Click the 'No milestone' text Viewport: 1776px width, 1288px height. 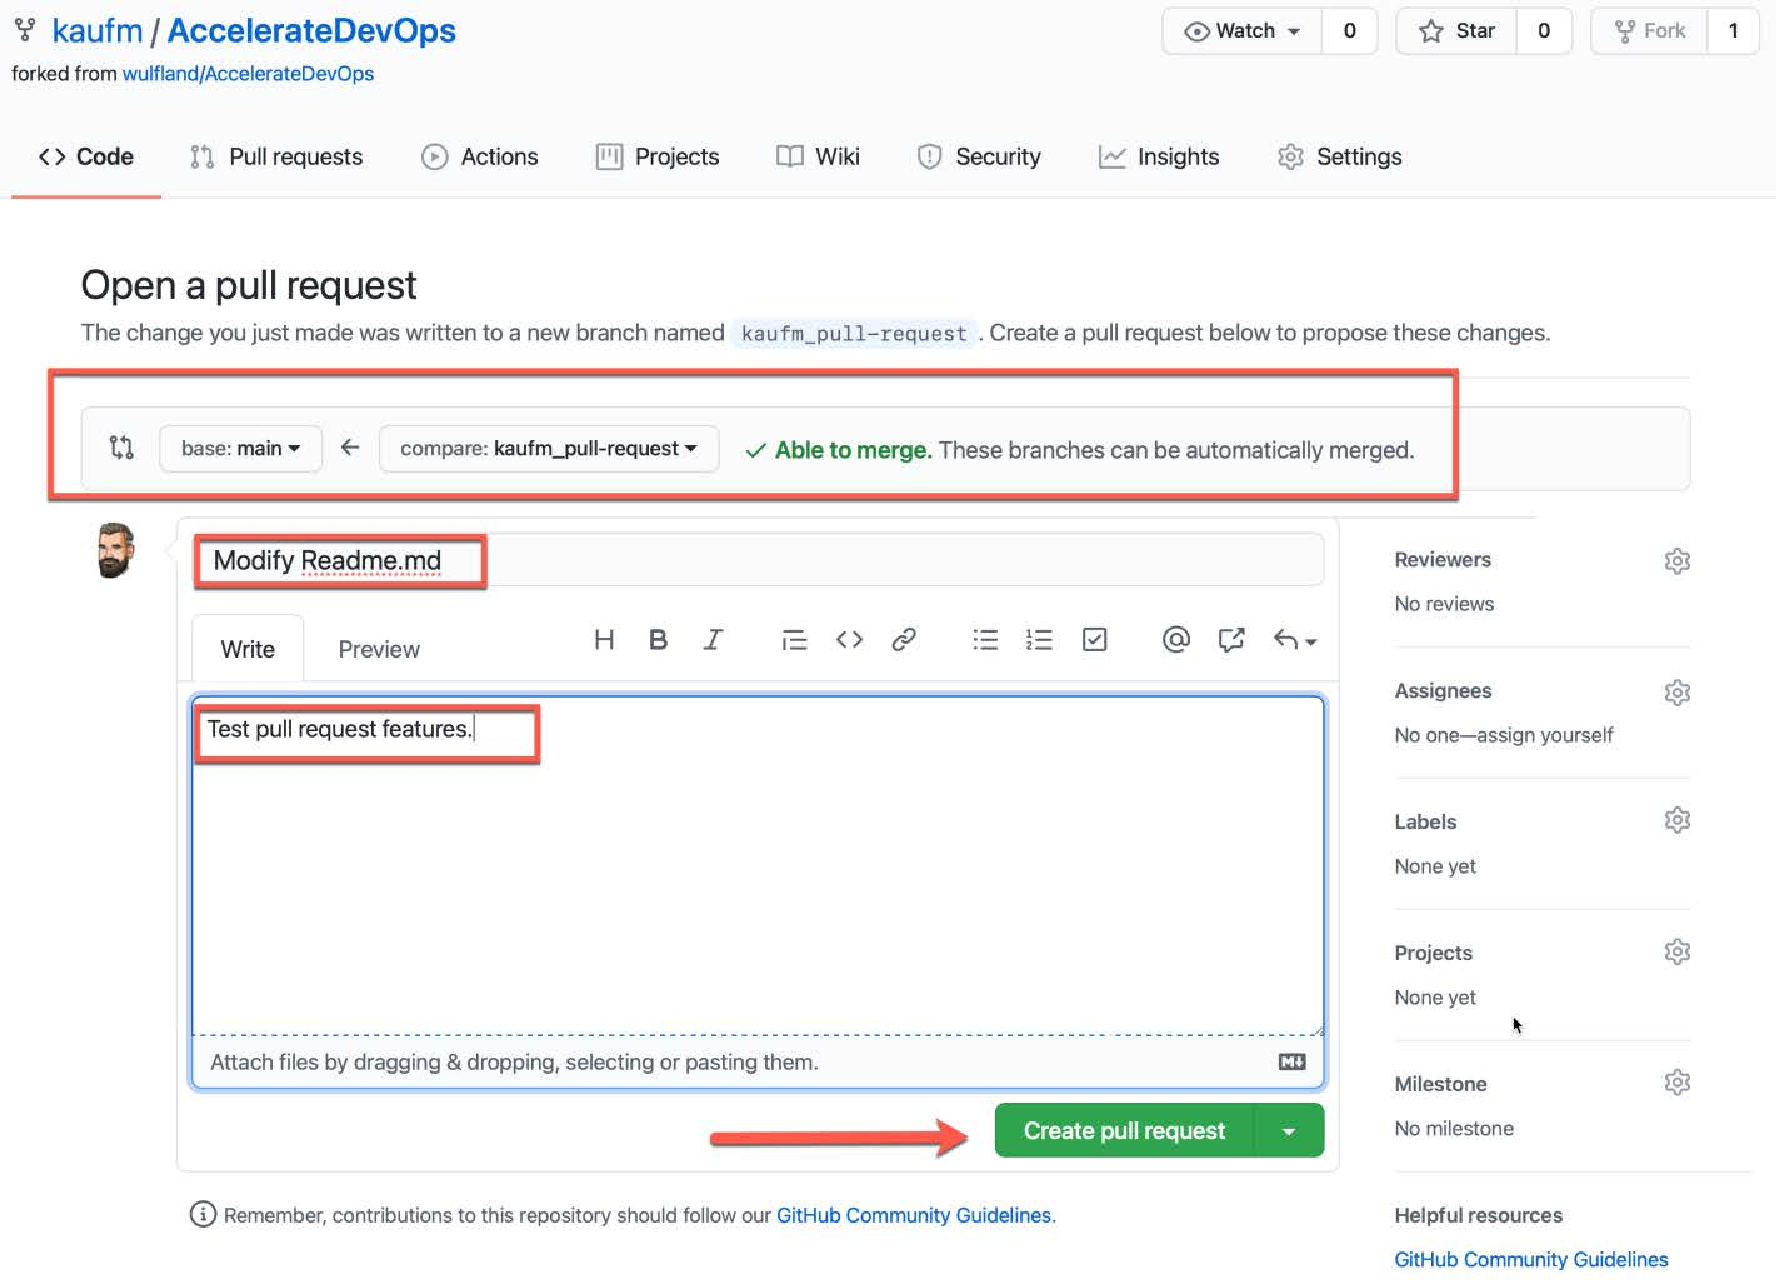[x=1454, y=1129]
